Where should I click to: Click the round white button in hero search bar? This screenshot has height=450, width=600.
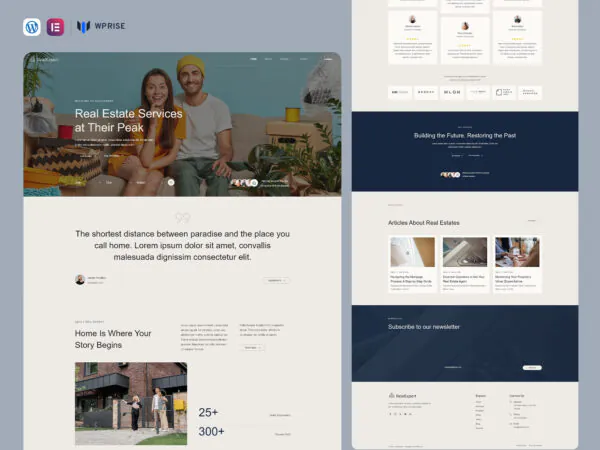pos(171,182)
